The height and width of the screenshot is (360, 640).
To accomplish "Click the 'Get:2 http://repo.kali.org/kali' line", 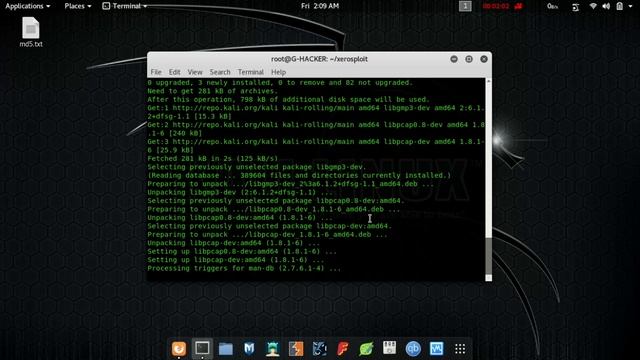I will click(x=316, y=129).
